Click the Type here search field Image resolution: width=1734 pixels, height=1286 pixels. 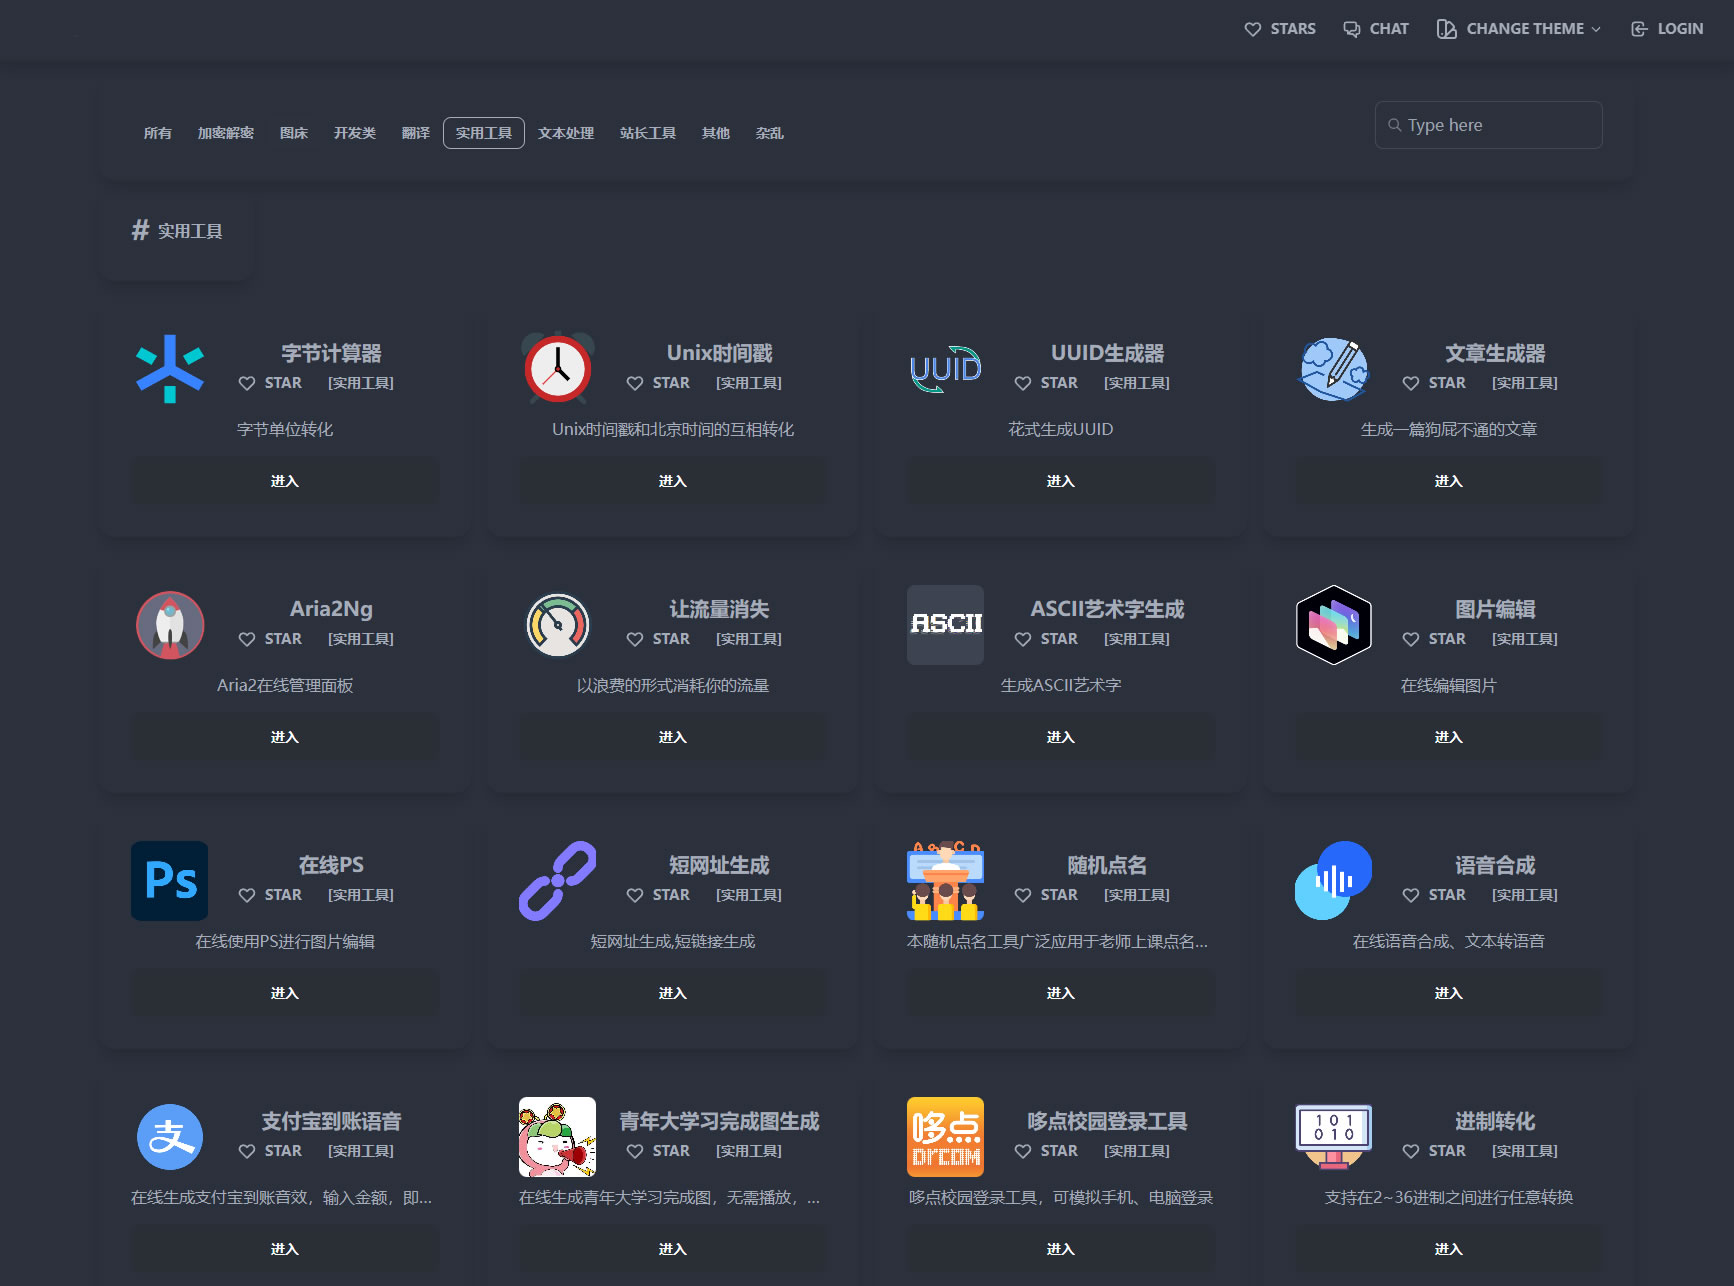[1487, 124]
